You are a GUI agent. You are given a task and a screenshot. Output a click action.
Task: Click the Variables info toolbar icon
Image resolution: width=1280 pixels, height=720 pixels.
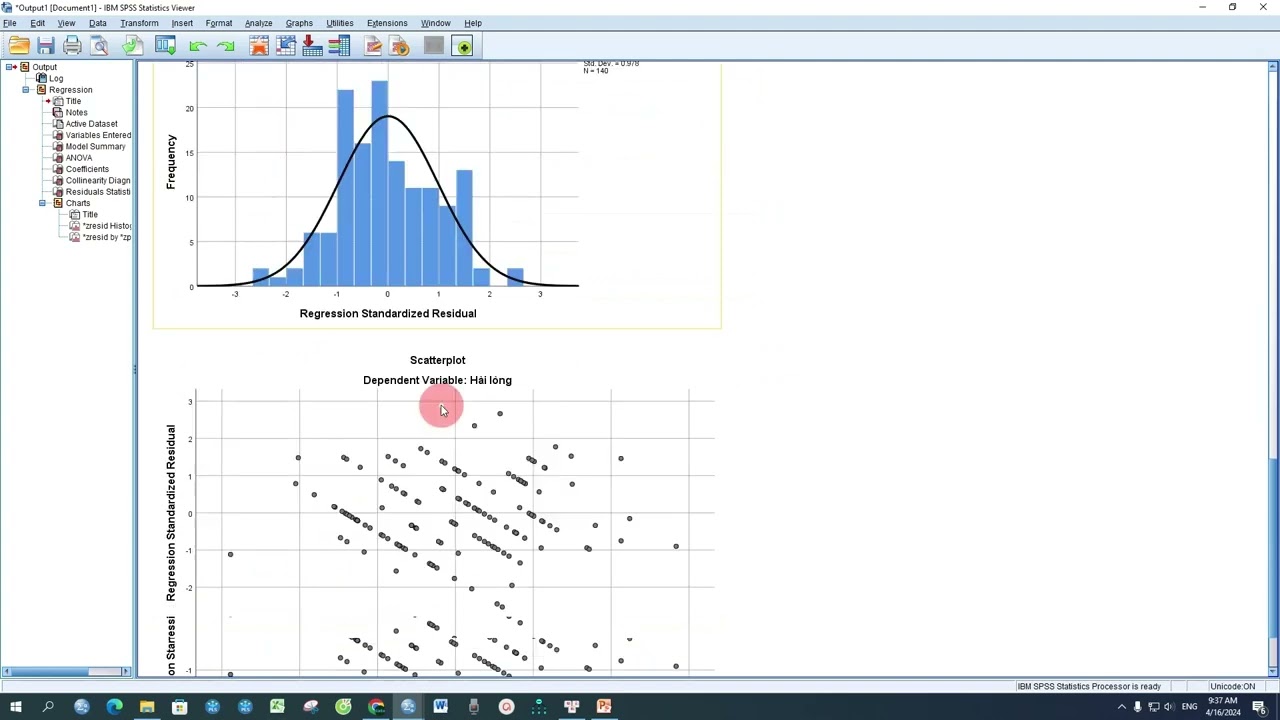(339, 46)
